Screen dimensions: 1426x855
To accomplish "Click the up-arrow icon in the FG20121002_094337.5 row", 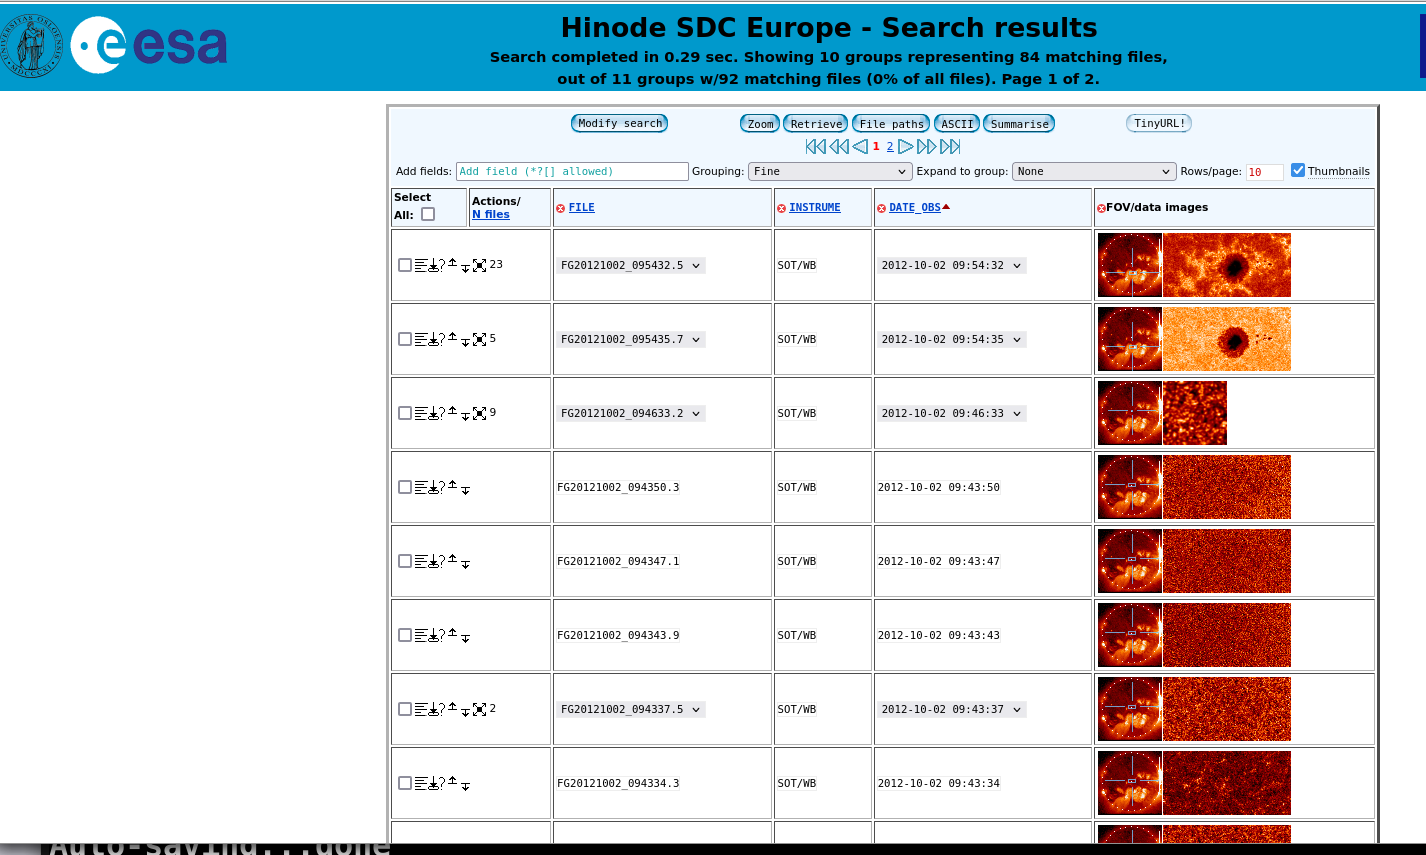I will point(452,707).
